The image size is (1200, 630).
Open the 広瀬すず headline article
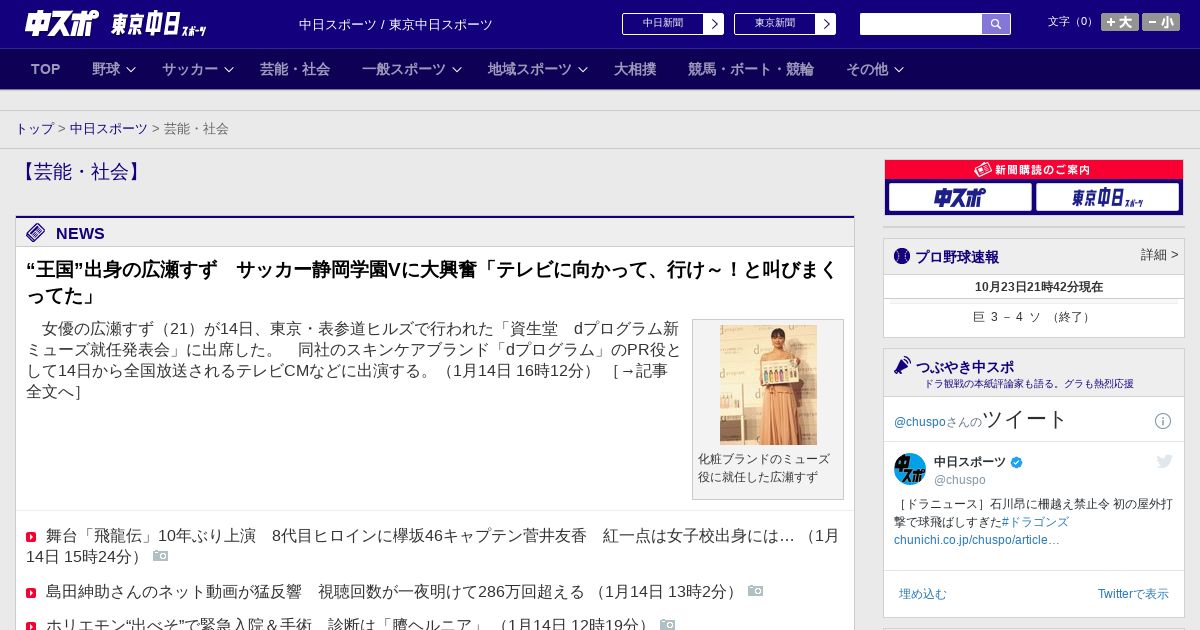(x=432, y=283)
